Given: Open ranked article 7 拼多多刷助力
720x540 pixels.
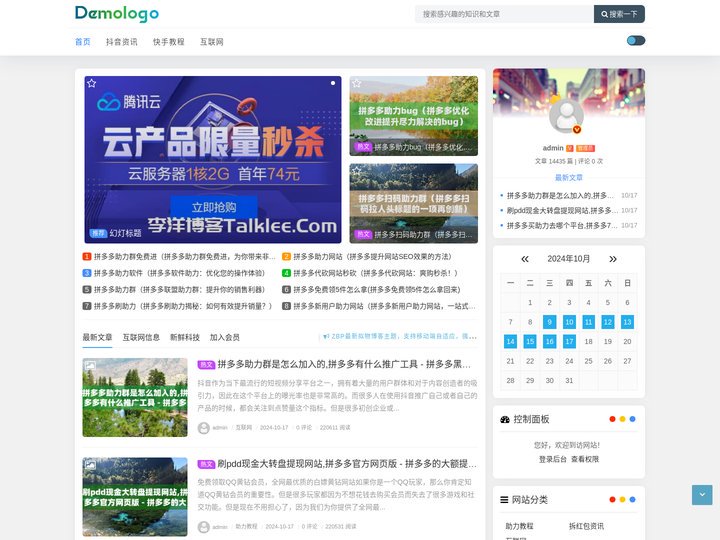Looking at the screenshot, I should tap(177, 306).
